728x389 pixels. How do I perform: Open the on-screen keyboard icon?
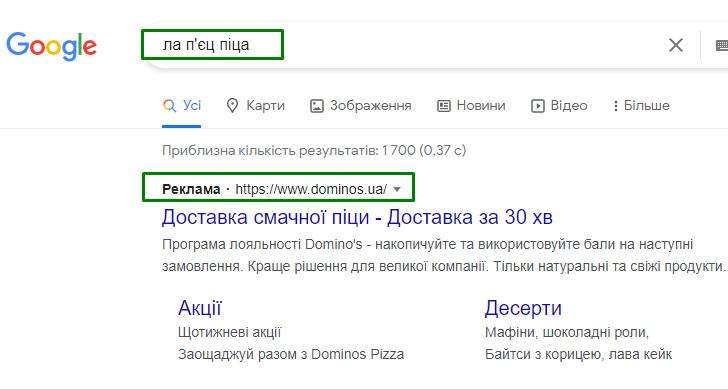pyautogui.click(x=722, y=45)
